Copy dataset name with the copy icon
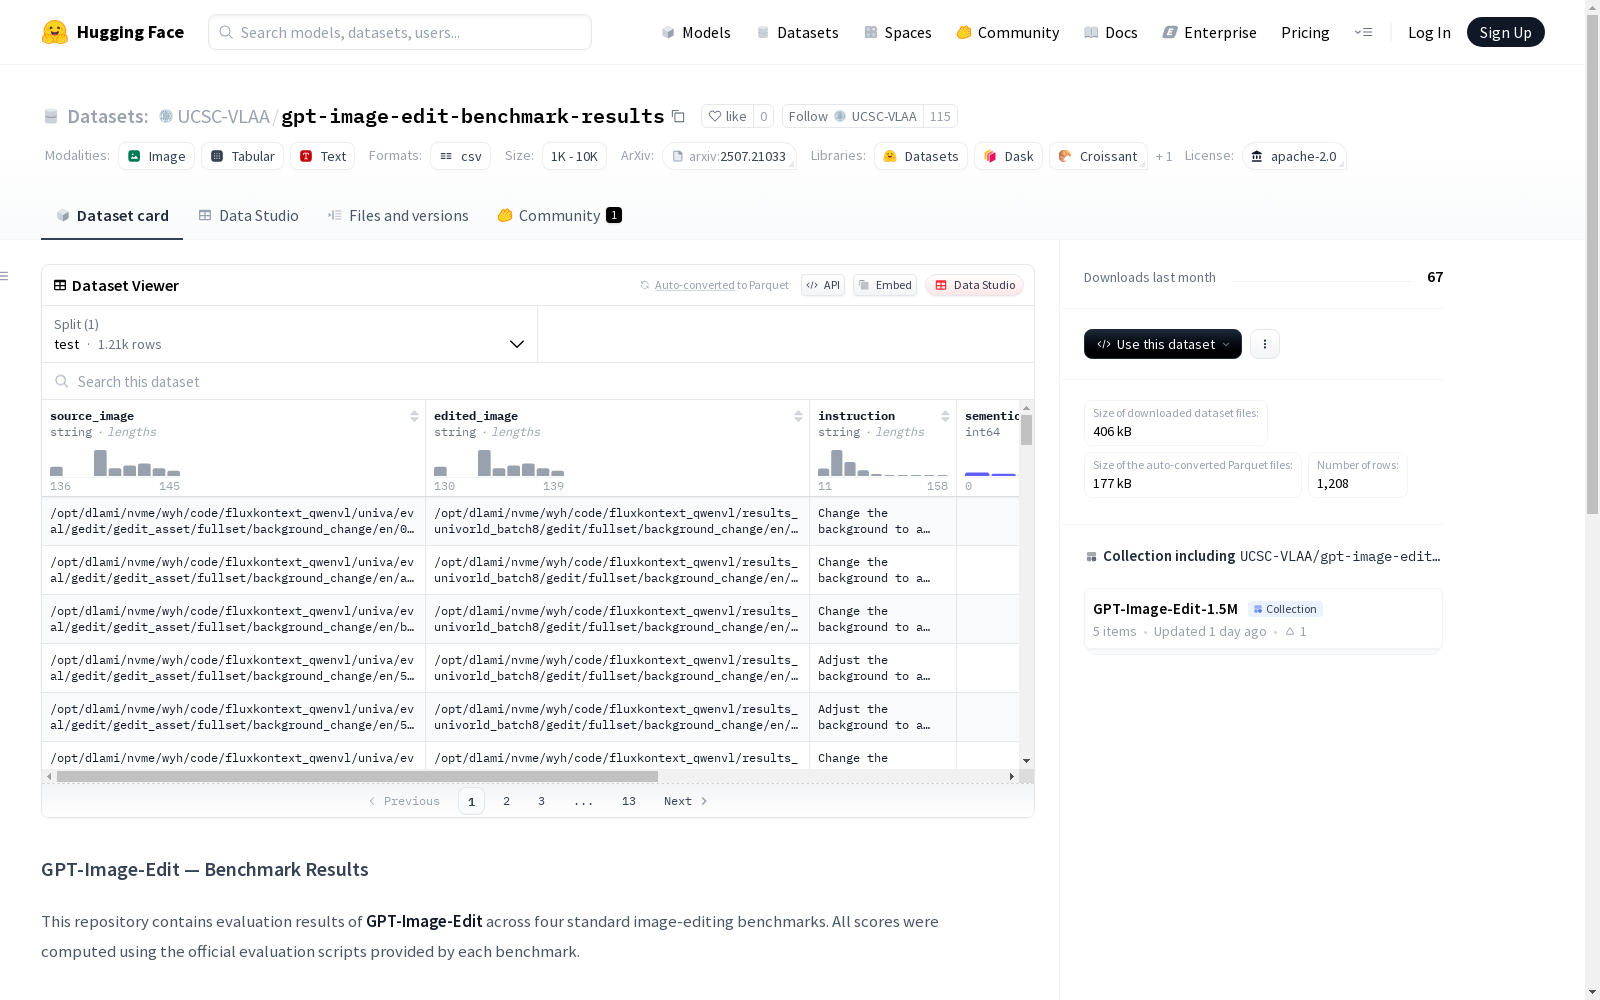This screenshot has height=1000, width=1600. (x=678, y=116)
